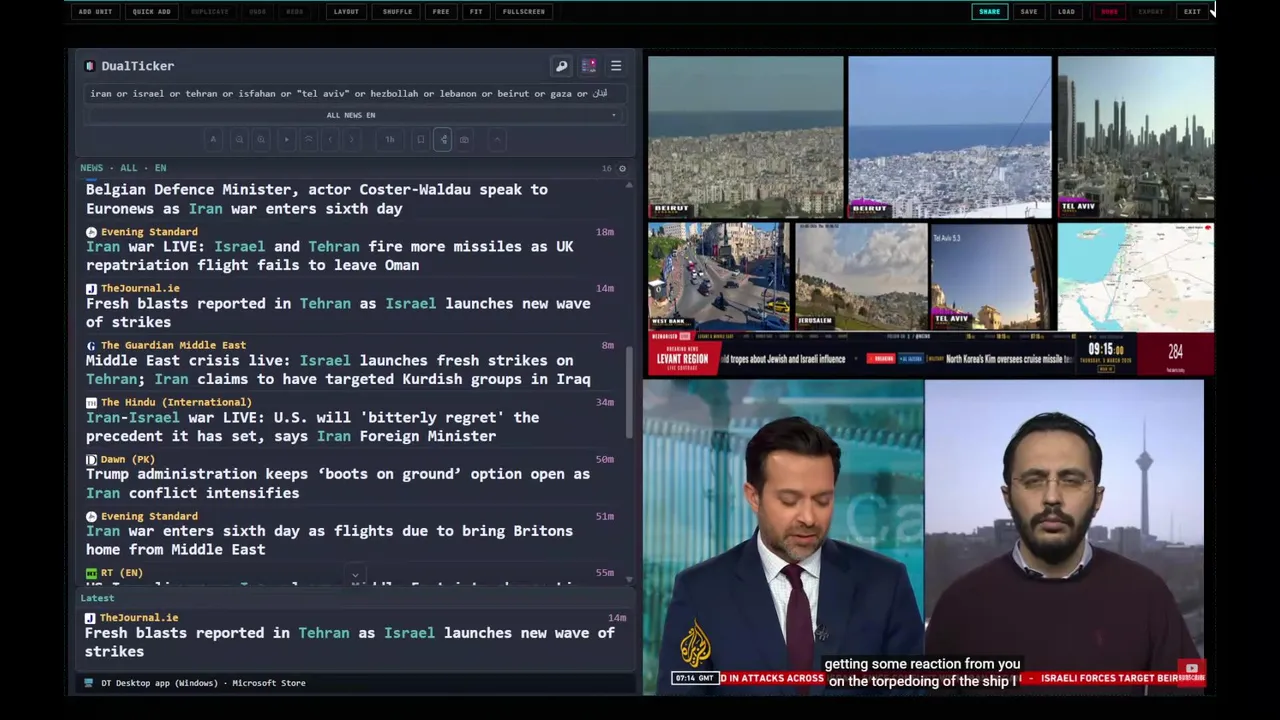Click the TheJournal.ie source icon at 14m
Screen dimensions: 1280x720
coord(91,289)
